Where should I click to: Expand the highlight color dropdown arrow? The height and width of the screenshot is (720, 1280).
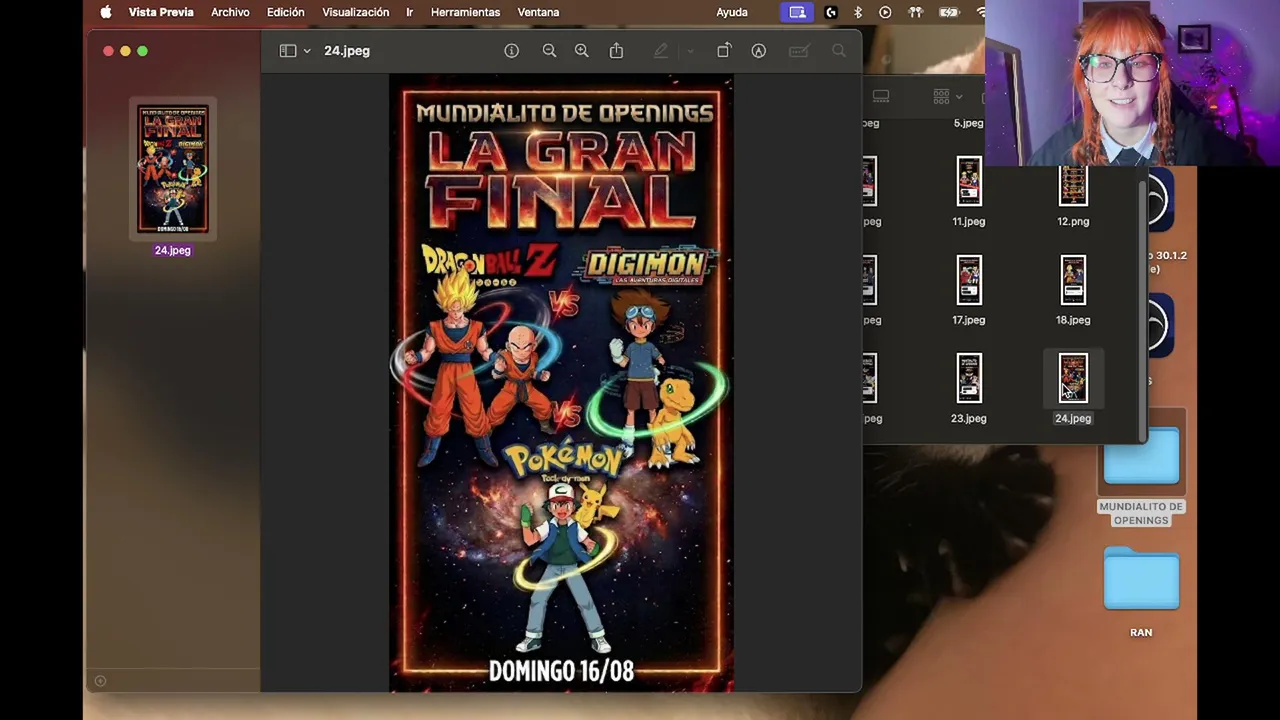coord(690,51)
